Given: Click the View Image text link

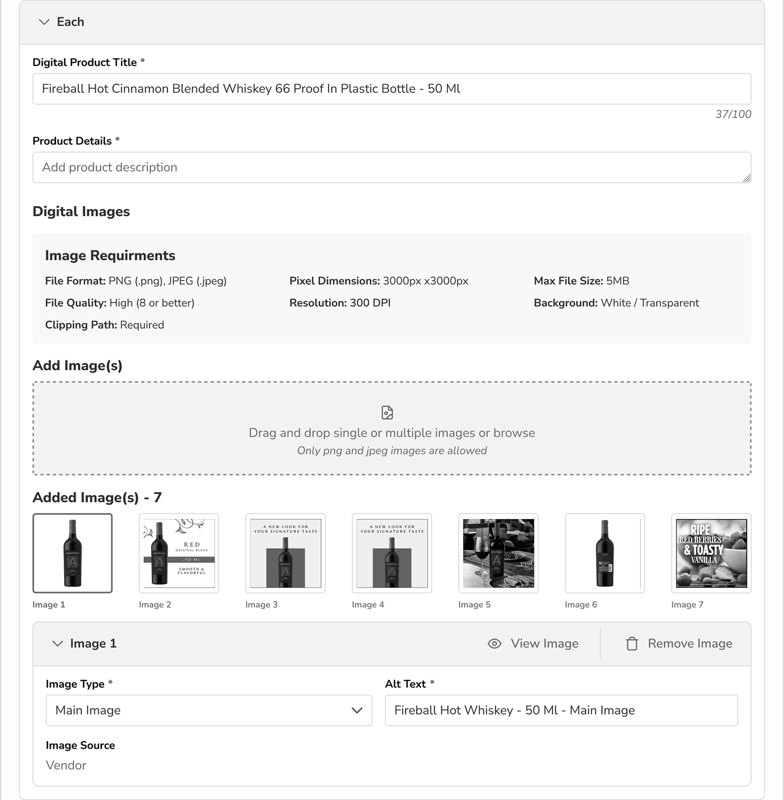Looking at the screenshot, I should [544, 643].
